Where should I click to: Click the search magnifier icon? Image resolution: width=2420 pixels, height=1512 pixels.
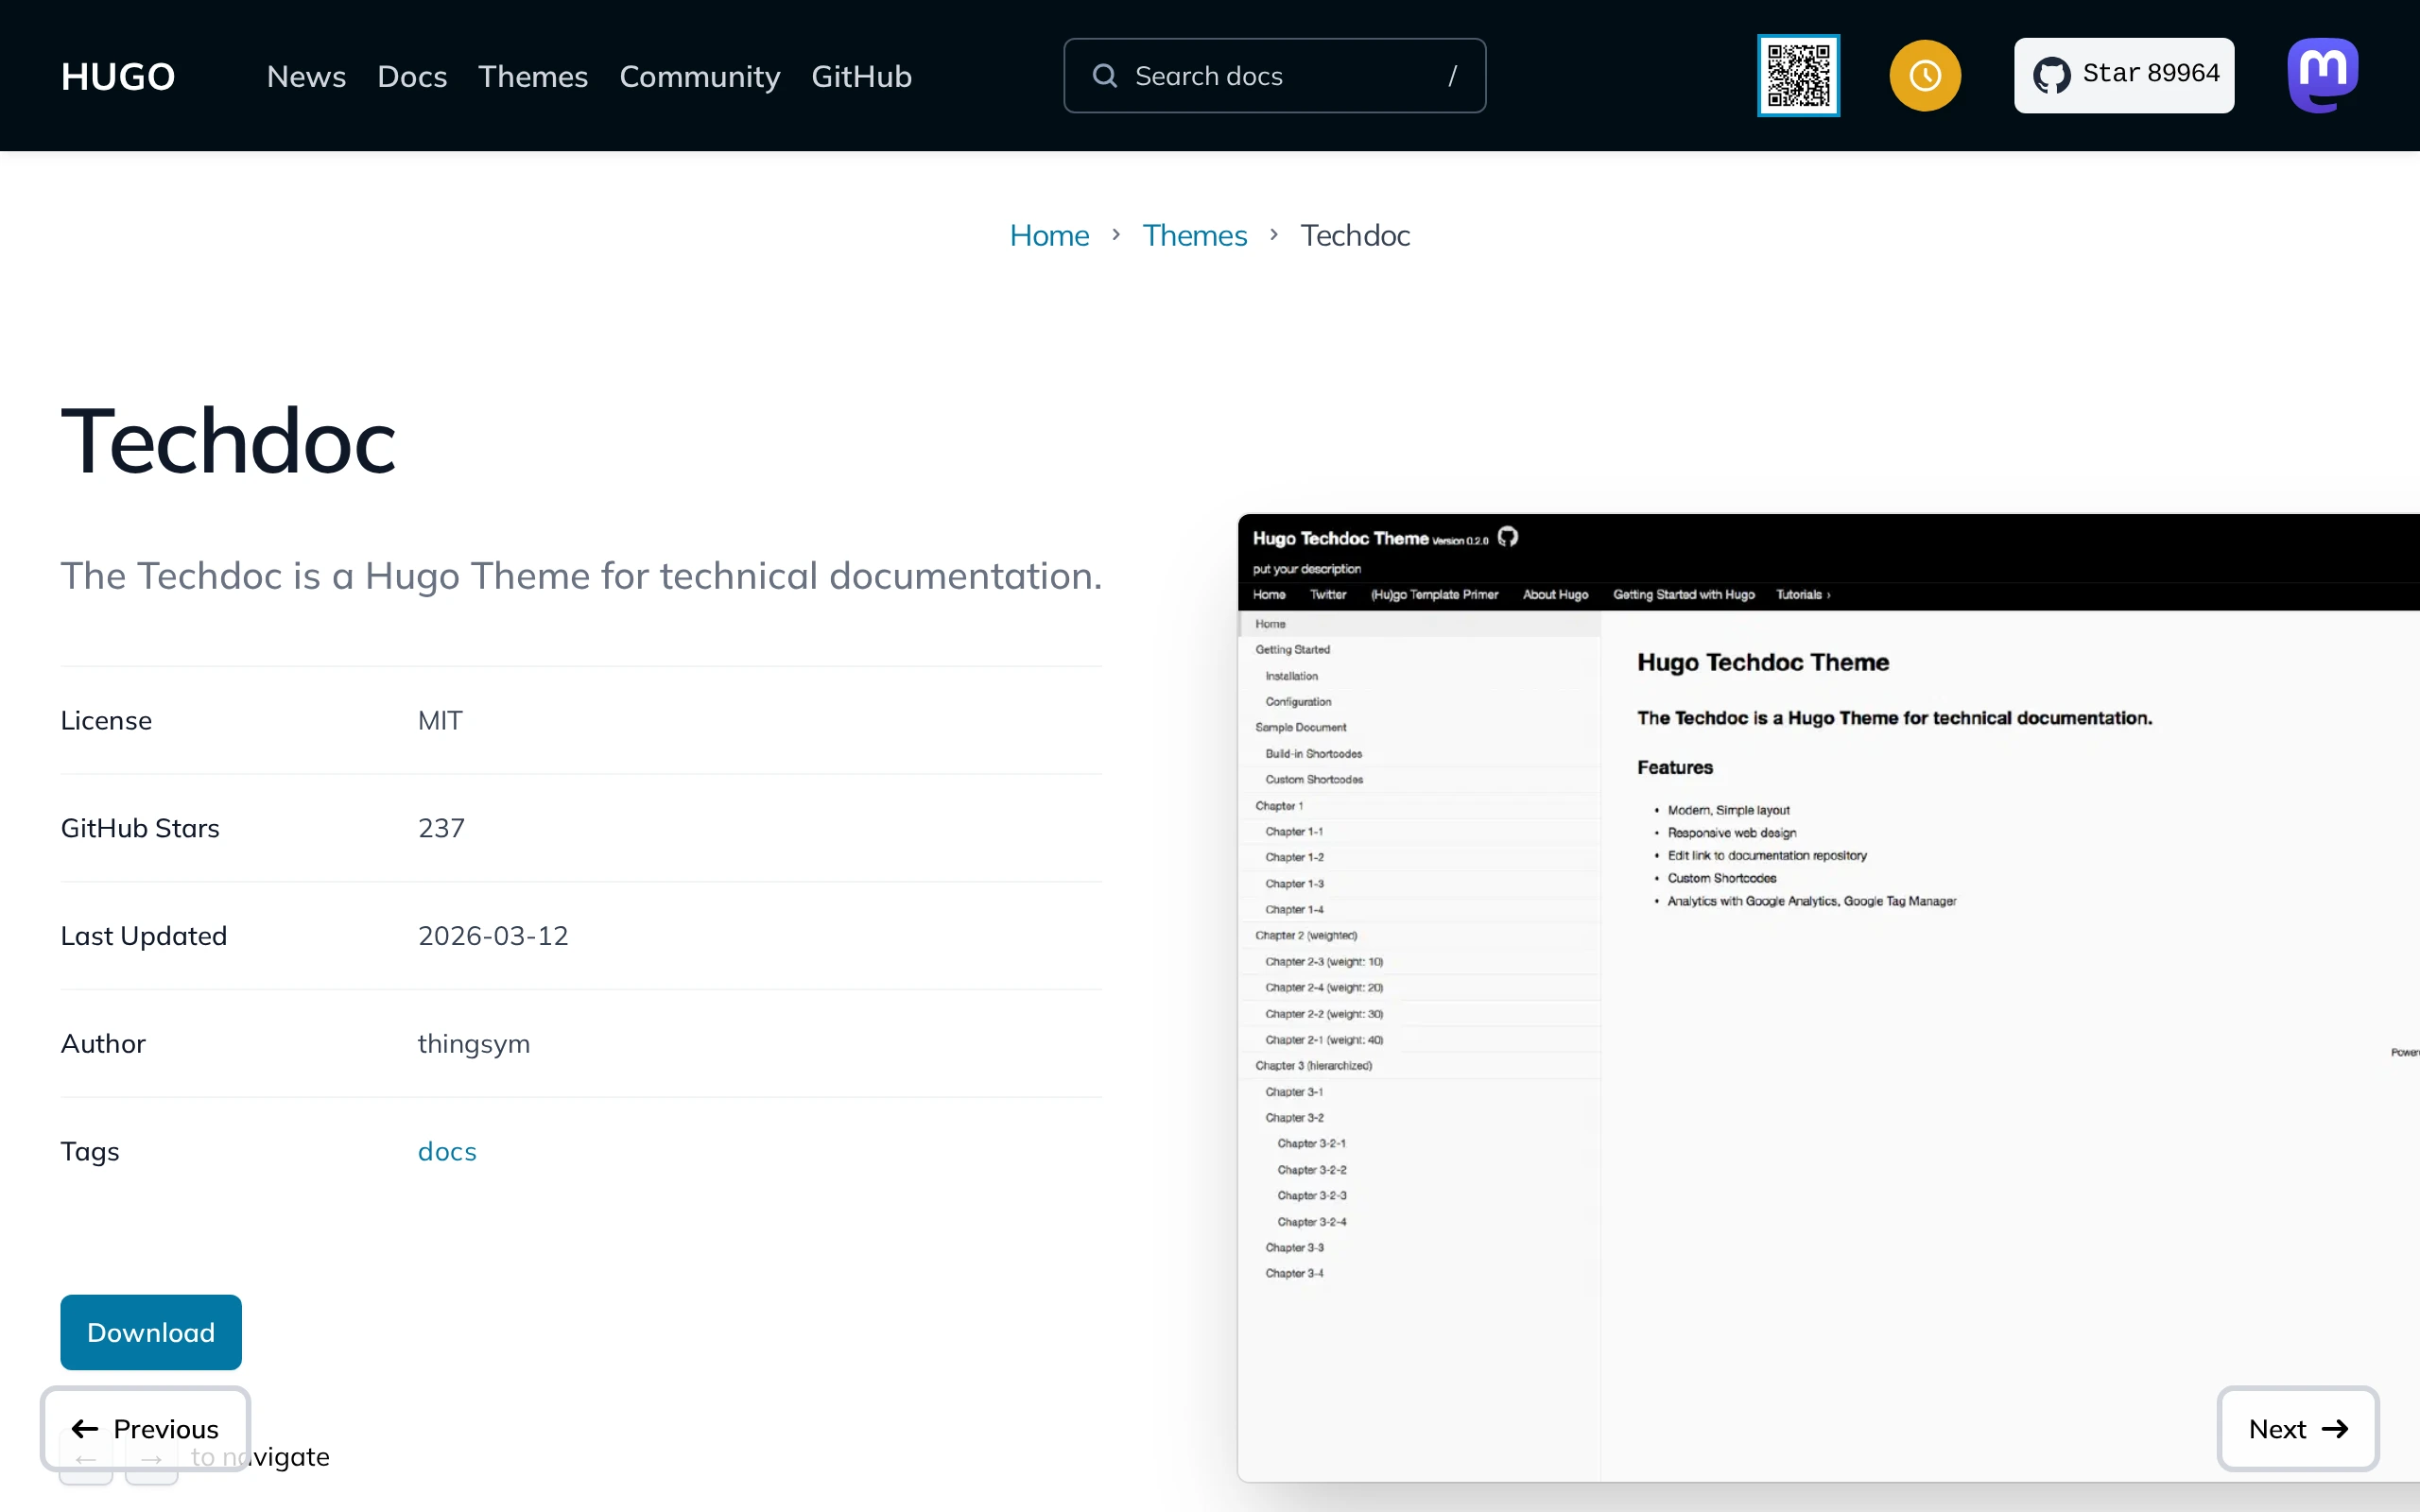[1104, 76]
